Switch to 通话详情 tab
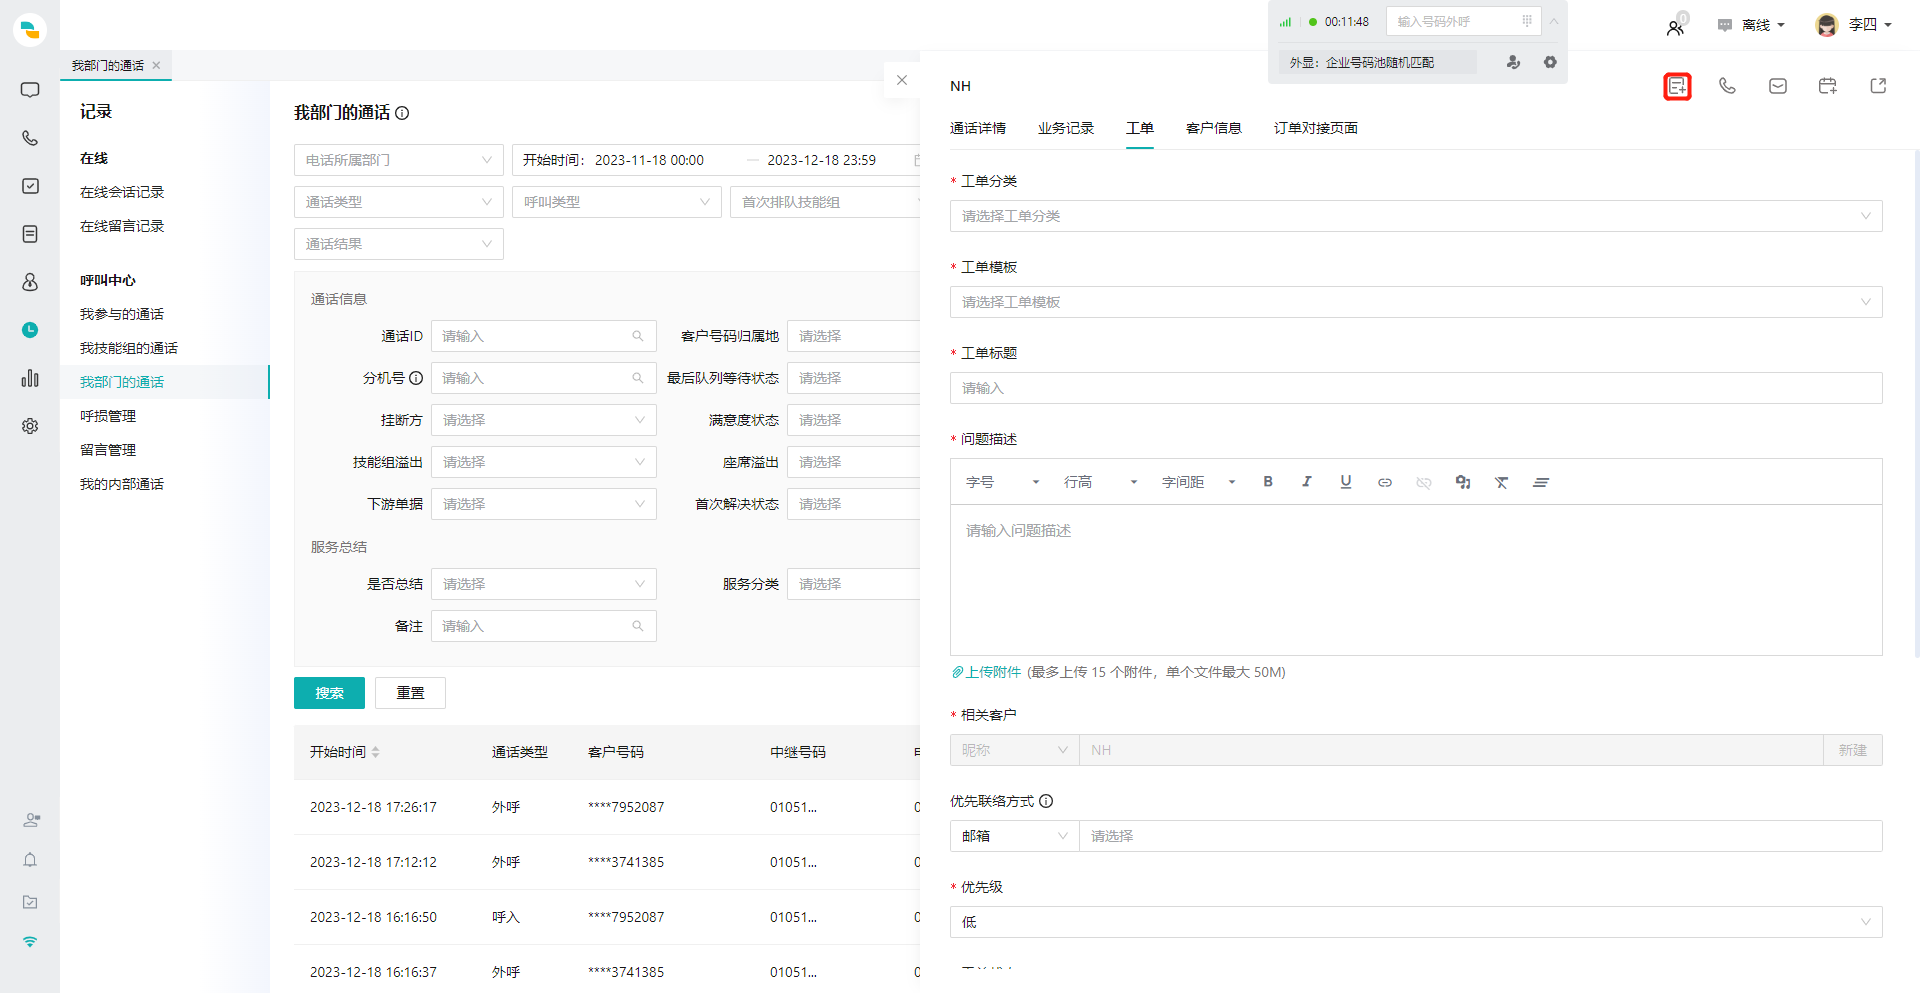This screenshot has width=1920, height=993. 978,128
